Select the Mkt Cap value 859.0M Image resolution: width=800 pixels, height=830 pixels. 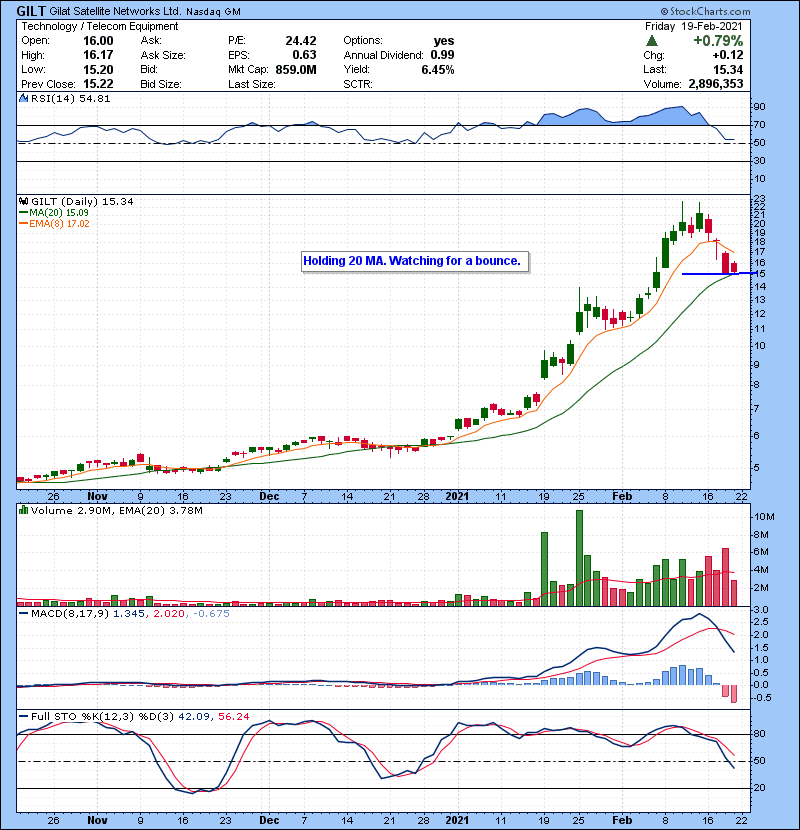296,69
